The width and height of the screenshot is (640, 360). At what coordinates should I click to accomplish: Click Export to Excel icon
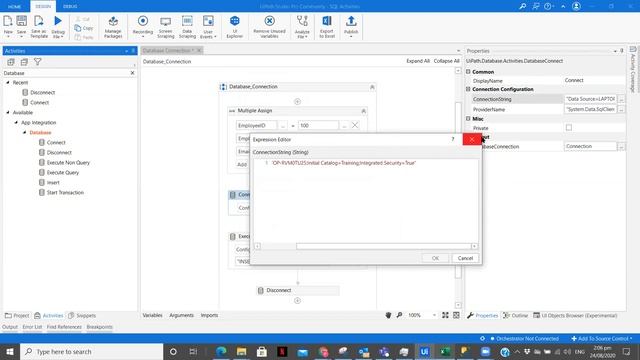pyautogui.click(x=327, y=21)
